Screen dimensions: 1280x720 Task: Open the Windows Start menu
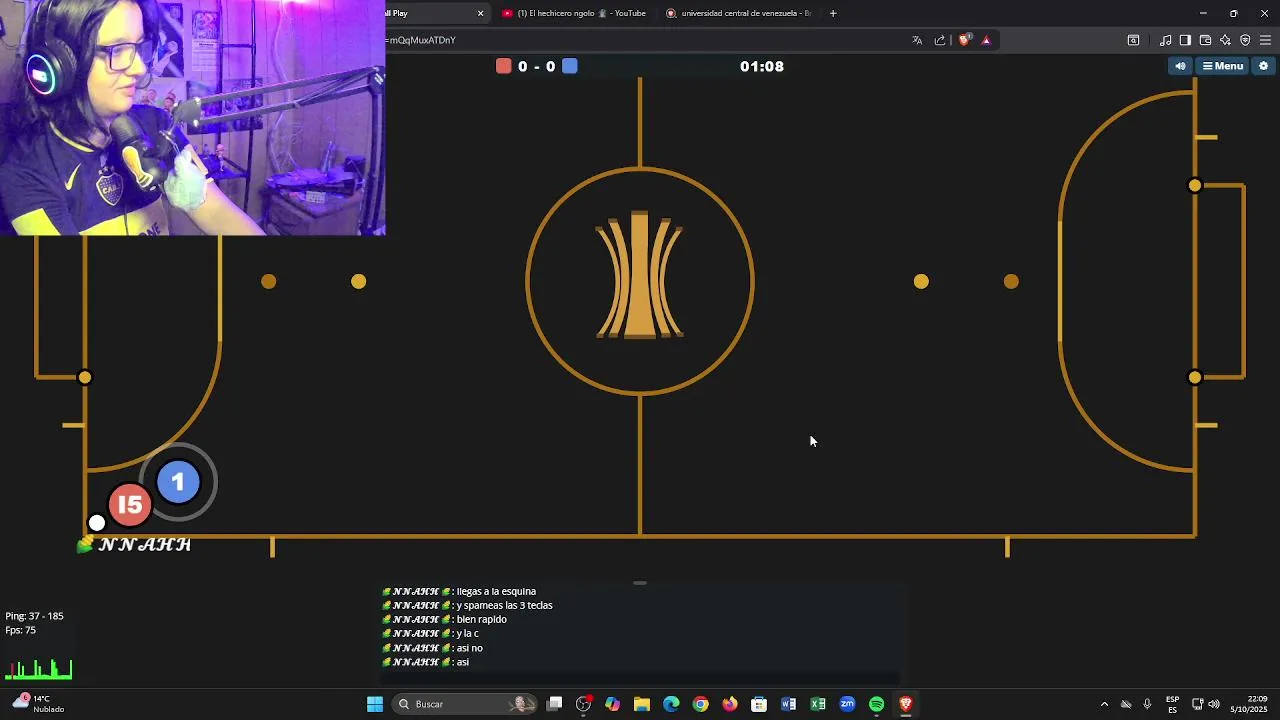tap(375, 704)
